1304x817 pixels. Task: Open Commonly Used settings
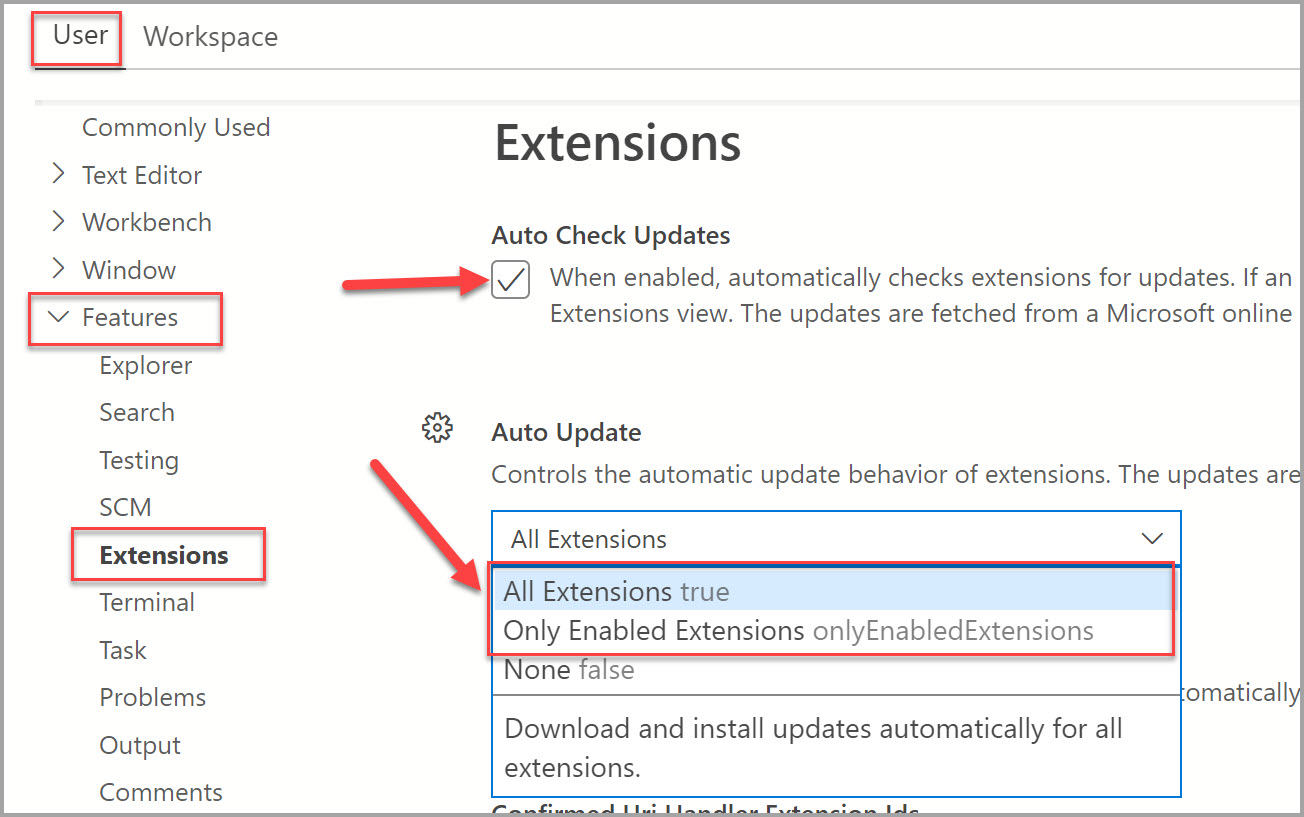tap(176, 128)
